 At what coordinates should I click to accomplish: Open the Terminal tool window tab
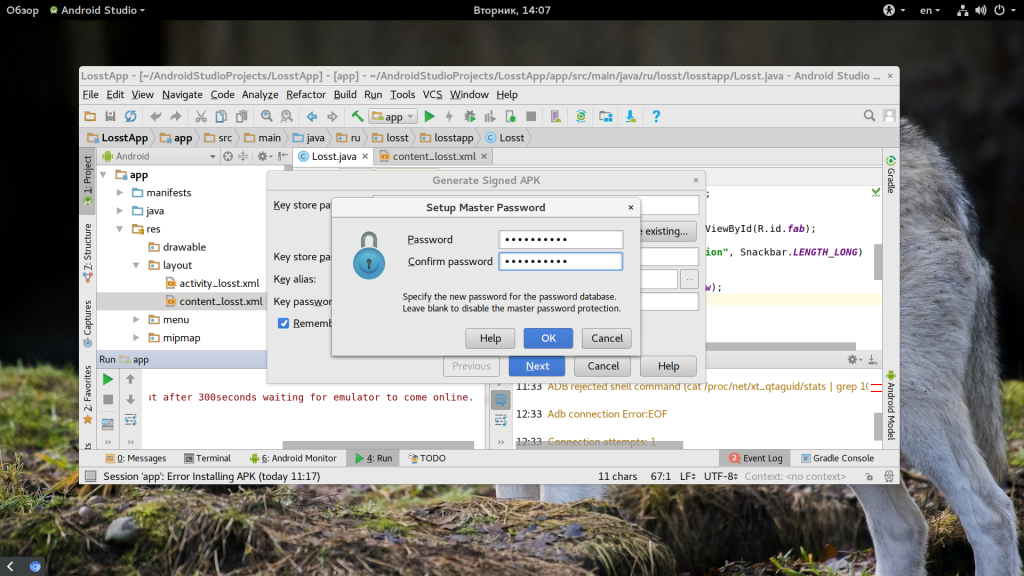(x=206, y=458)
